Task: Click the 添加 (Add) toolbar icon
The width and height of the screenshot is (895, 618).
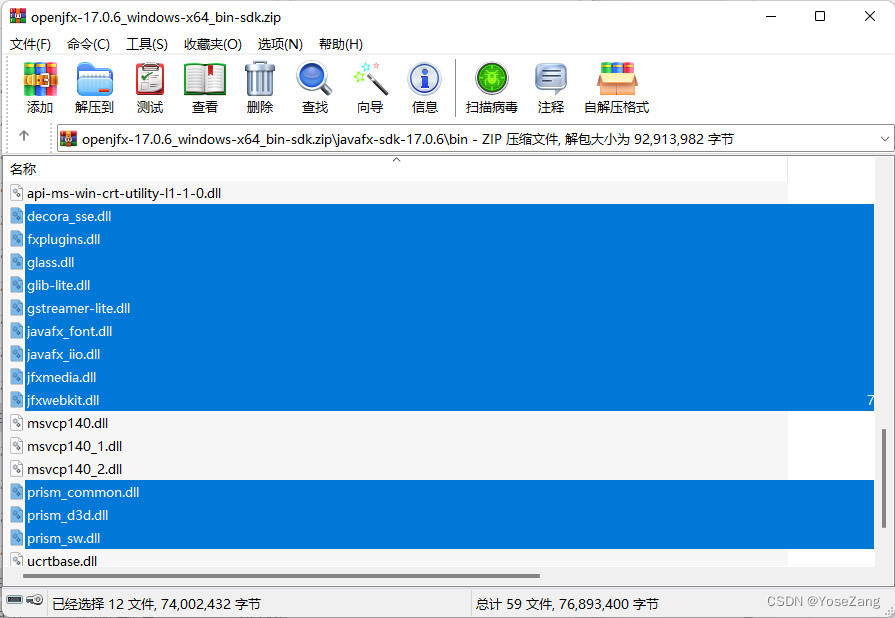Action: [40, 87]
